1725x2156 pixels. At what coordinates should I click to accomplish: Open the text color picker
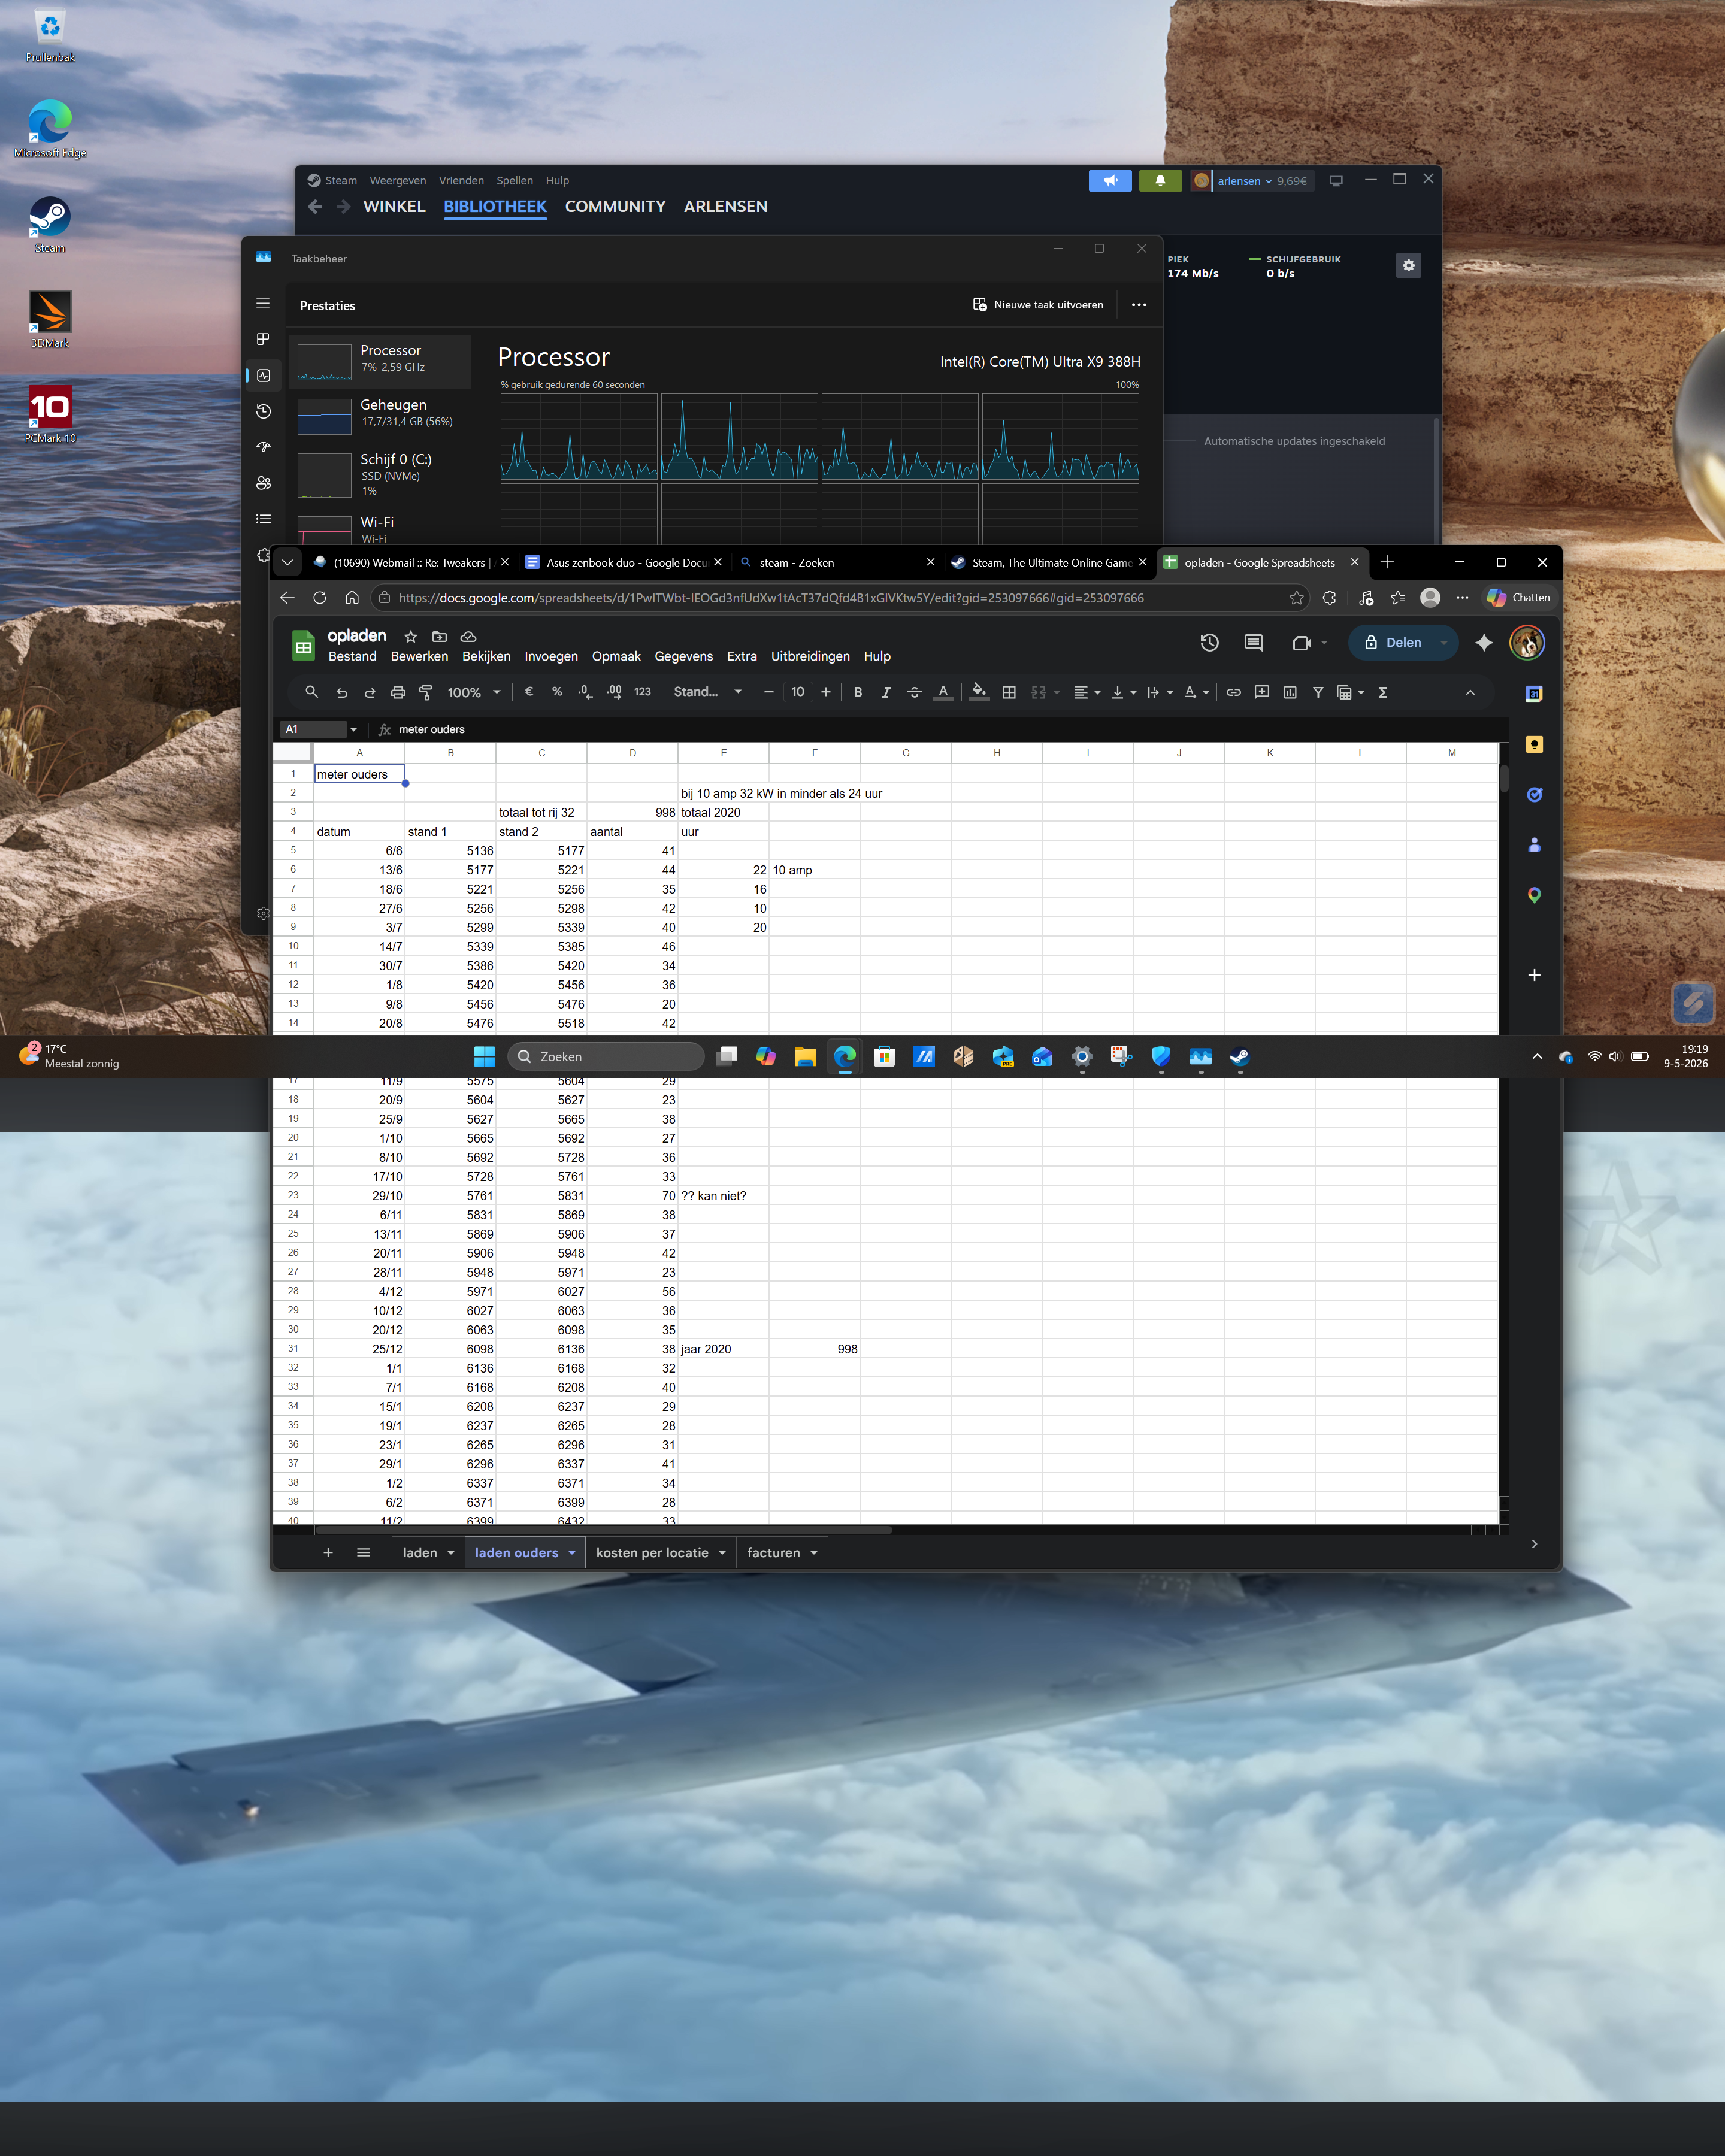point(943,692)
